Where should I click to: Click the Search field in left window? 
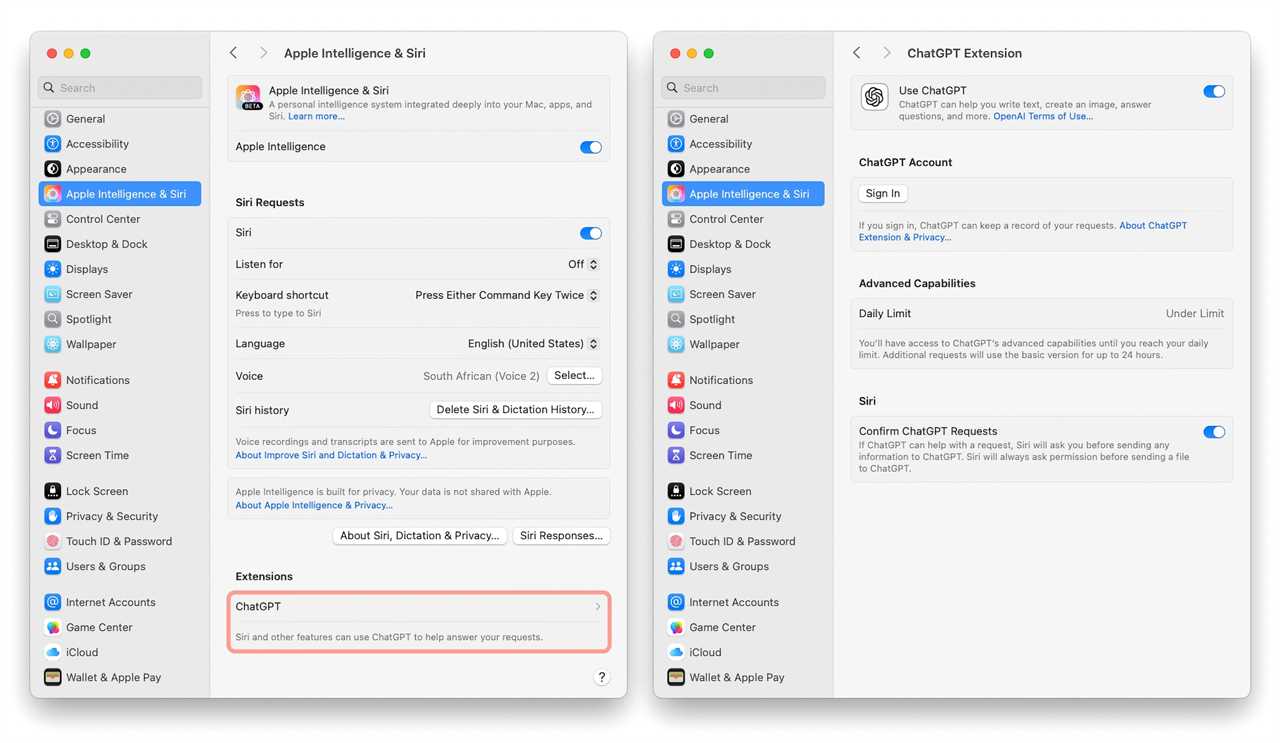pyautogui.click(x=120, y=88)
